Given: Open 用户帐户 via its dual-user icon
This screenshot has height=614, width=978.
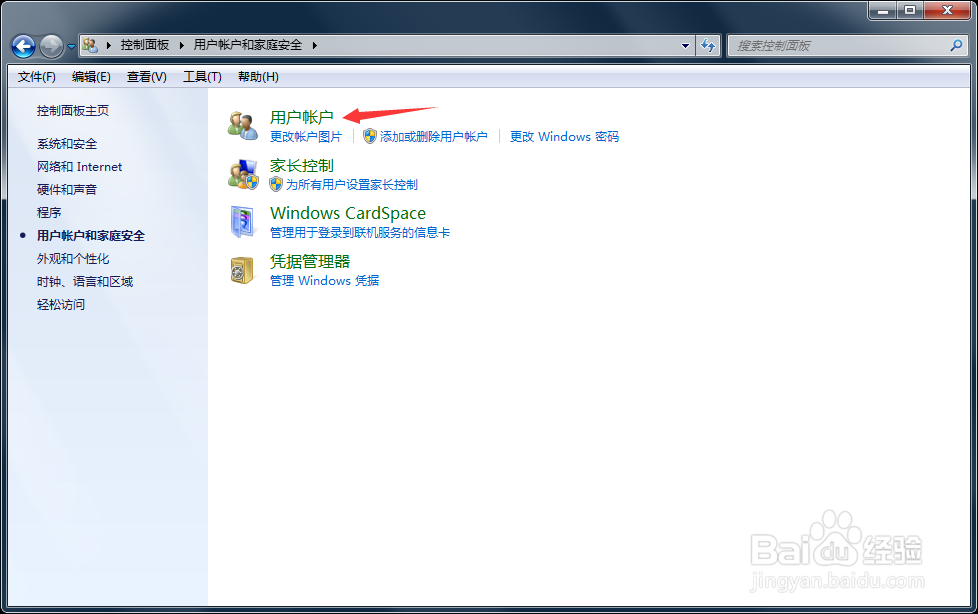Looking at the screenshot, I should 243,124.
